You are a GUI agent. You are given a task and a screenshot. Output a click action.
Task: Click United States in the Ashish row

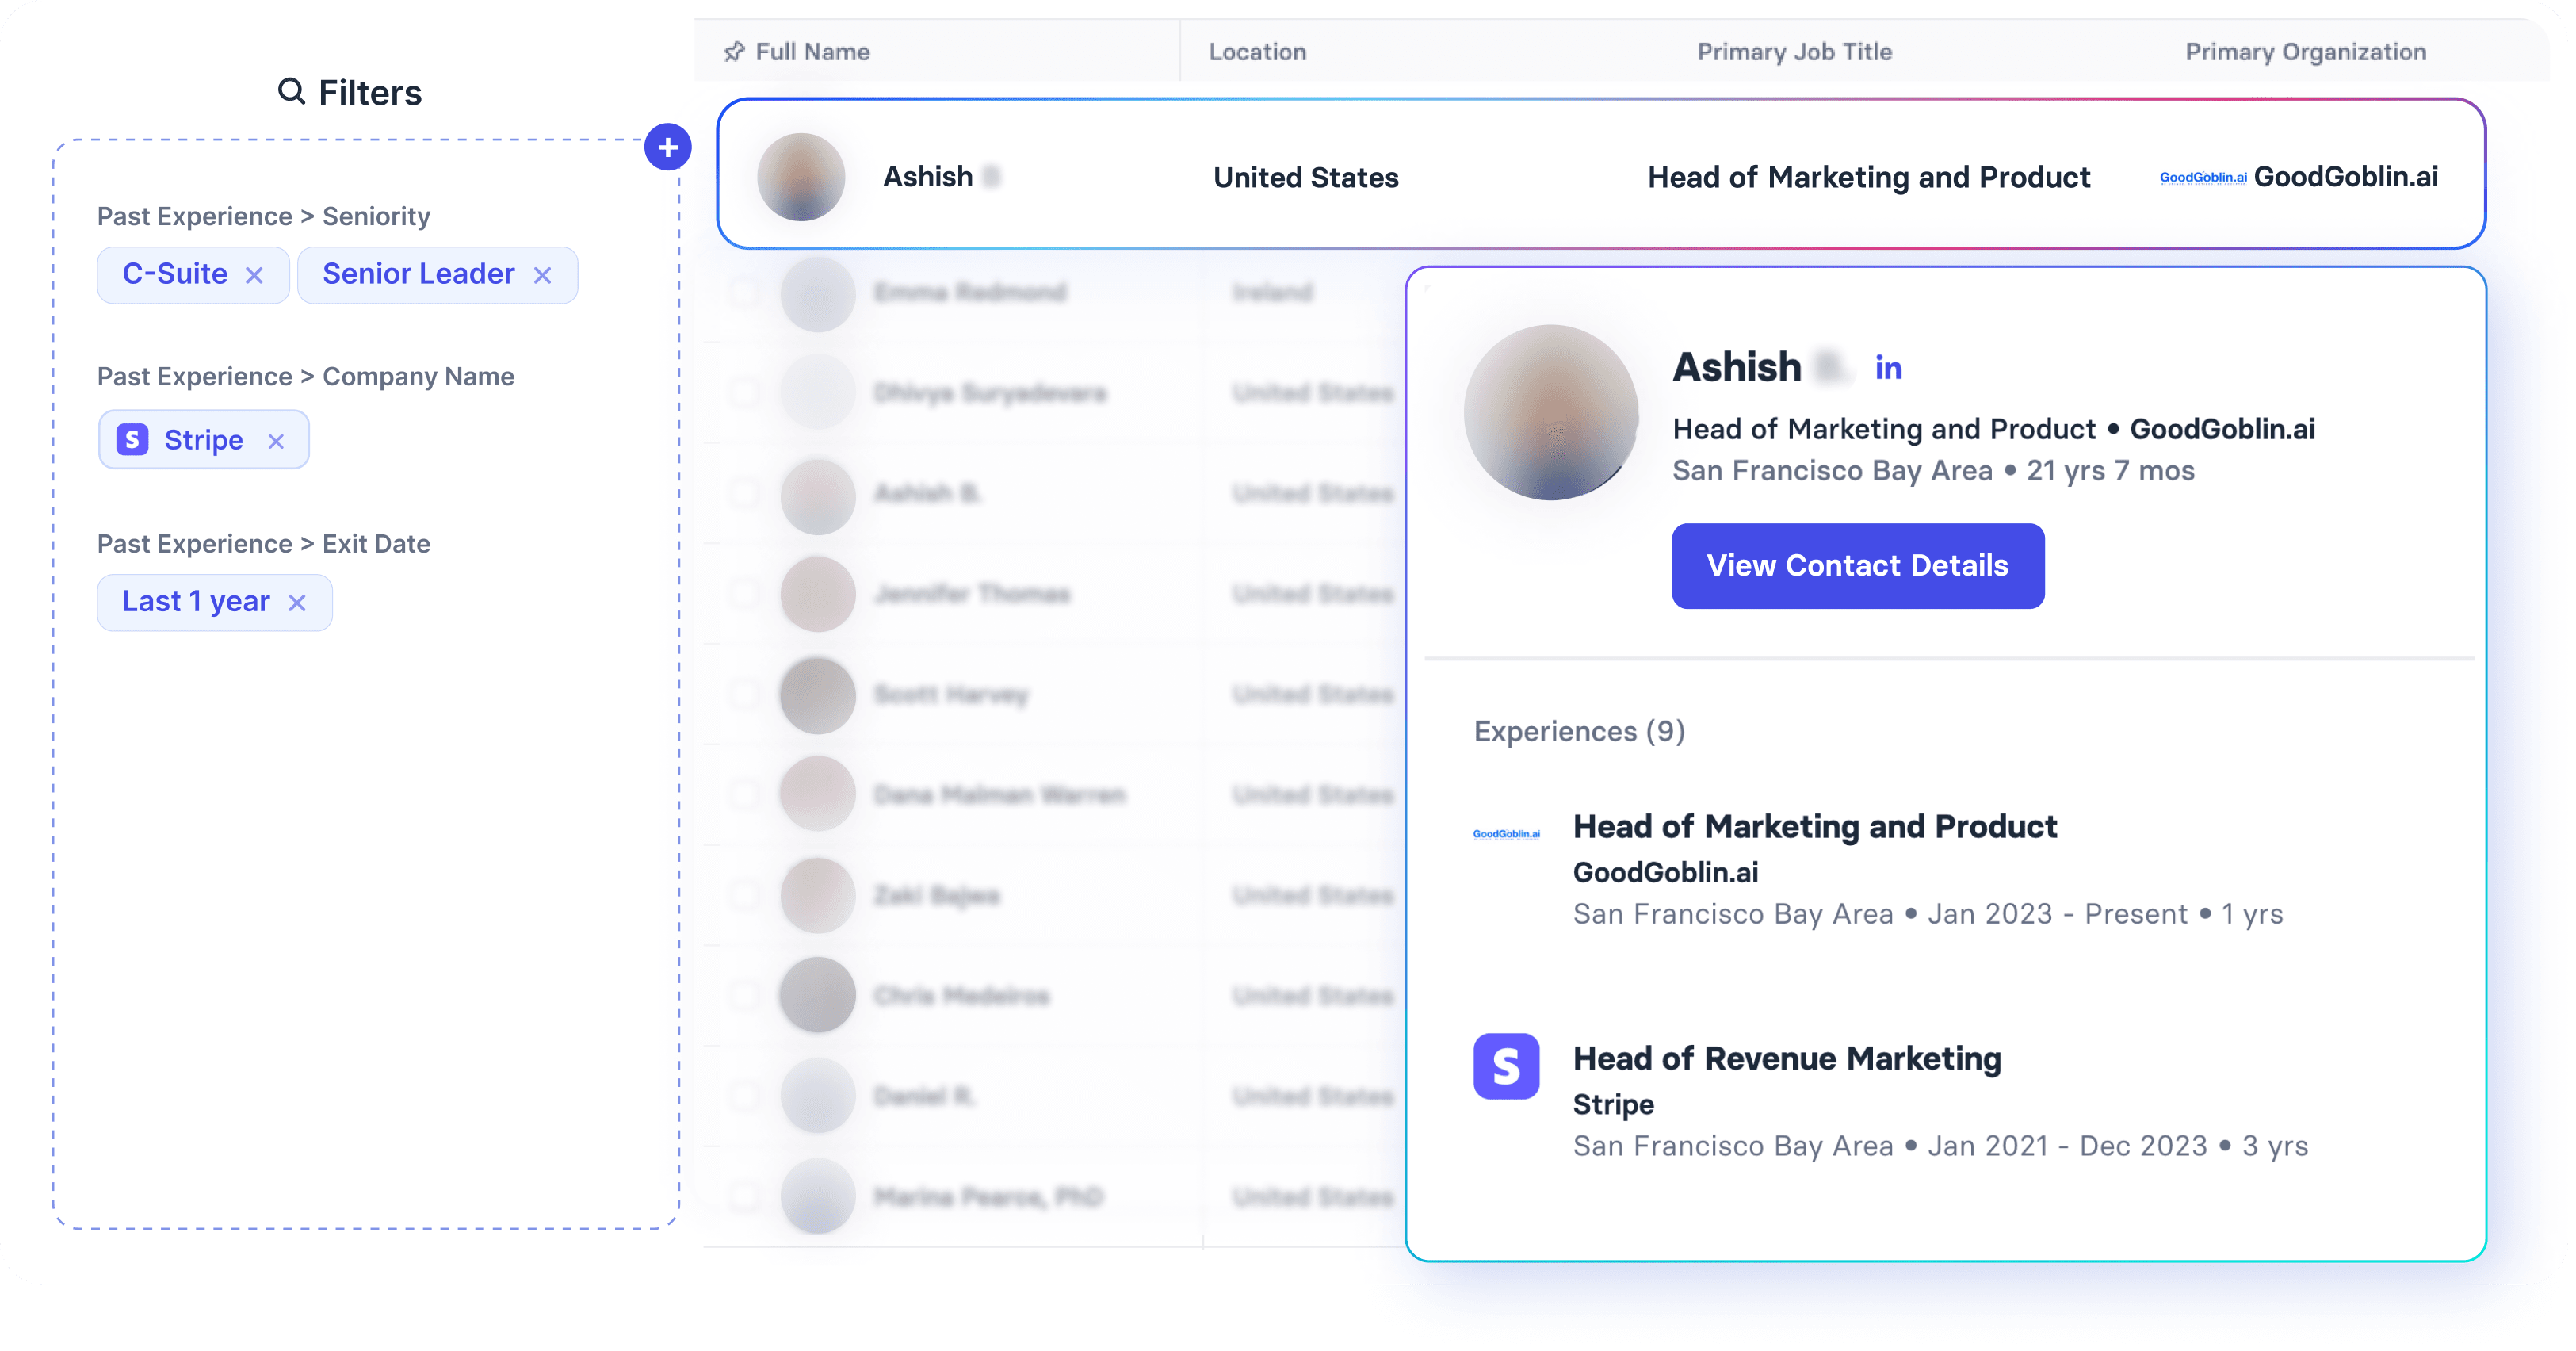coord(1305,178)
